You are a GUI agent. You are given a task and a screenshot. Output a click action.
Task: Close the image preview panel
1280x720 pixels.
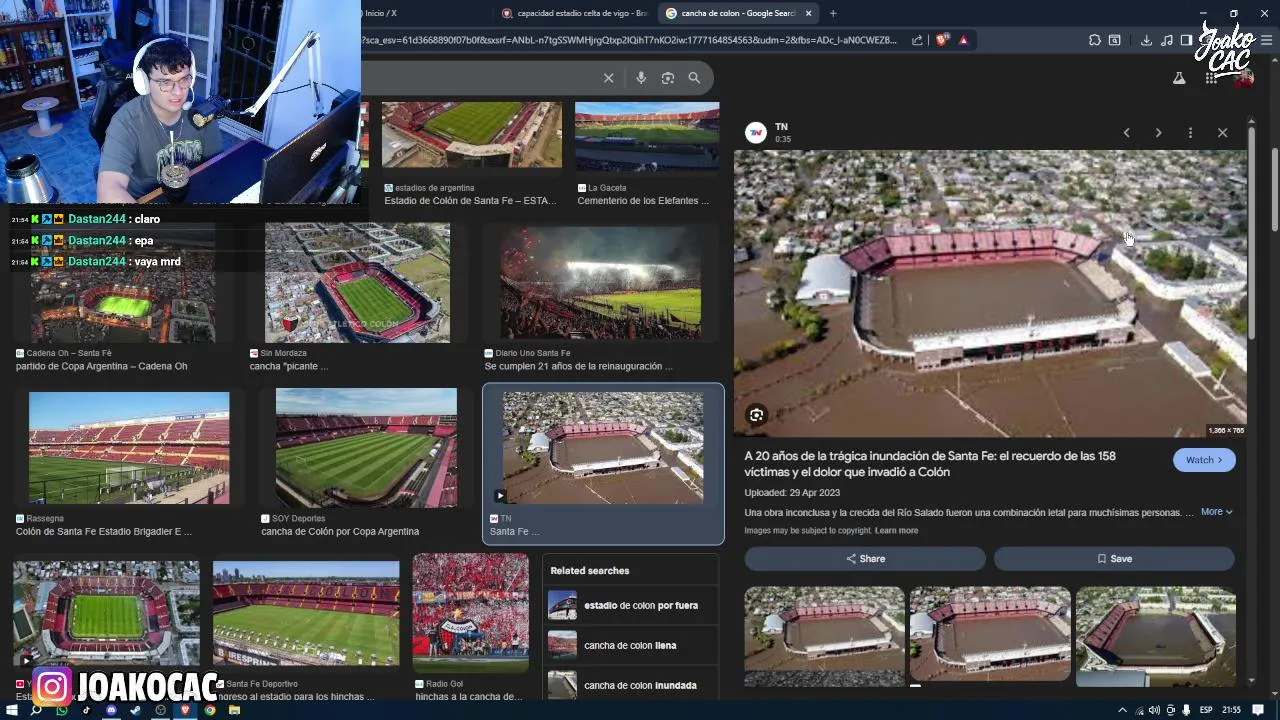1222,132
